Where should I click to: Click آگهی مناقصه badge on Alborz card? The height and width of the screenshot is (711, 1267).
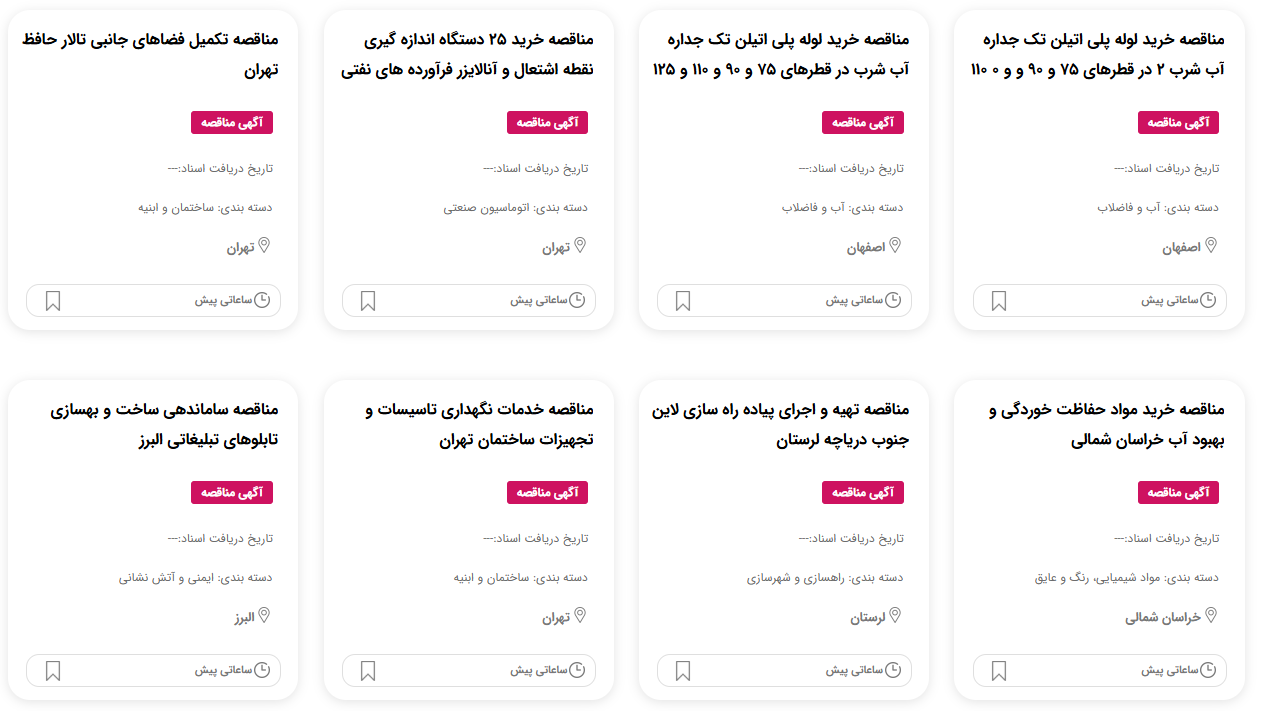[x=232, y=492]
